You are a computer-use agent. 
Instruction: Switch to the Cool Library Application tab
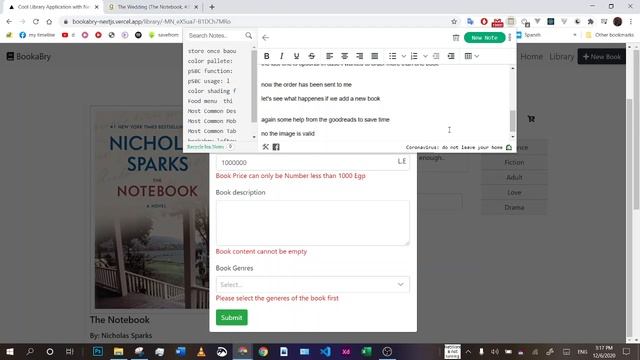pyautogui.click(x=52, y=7)
